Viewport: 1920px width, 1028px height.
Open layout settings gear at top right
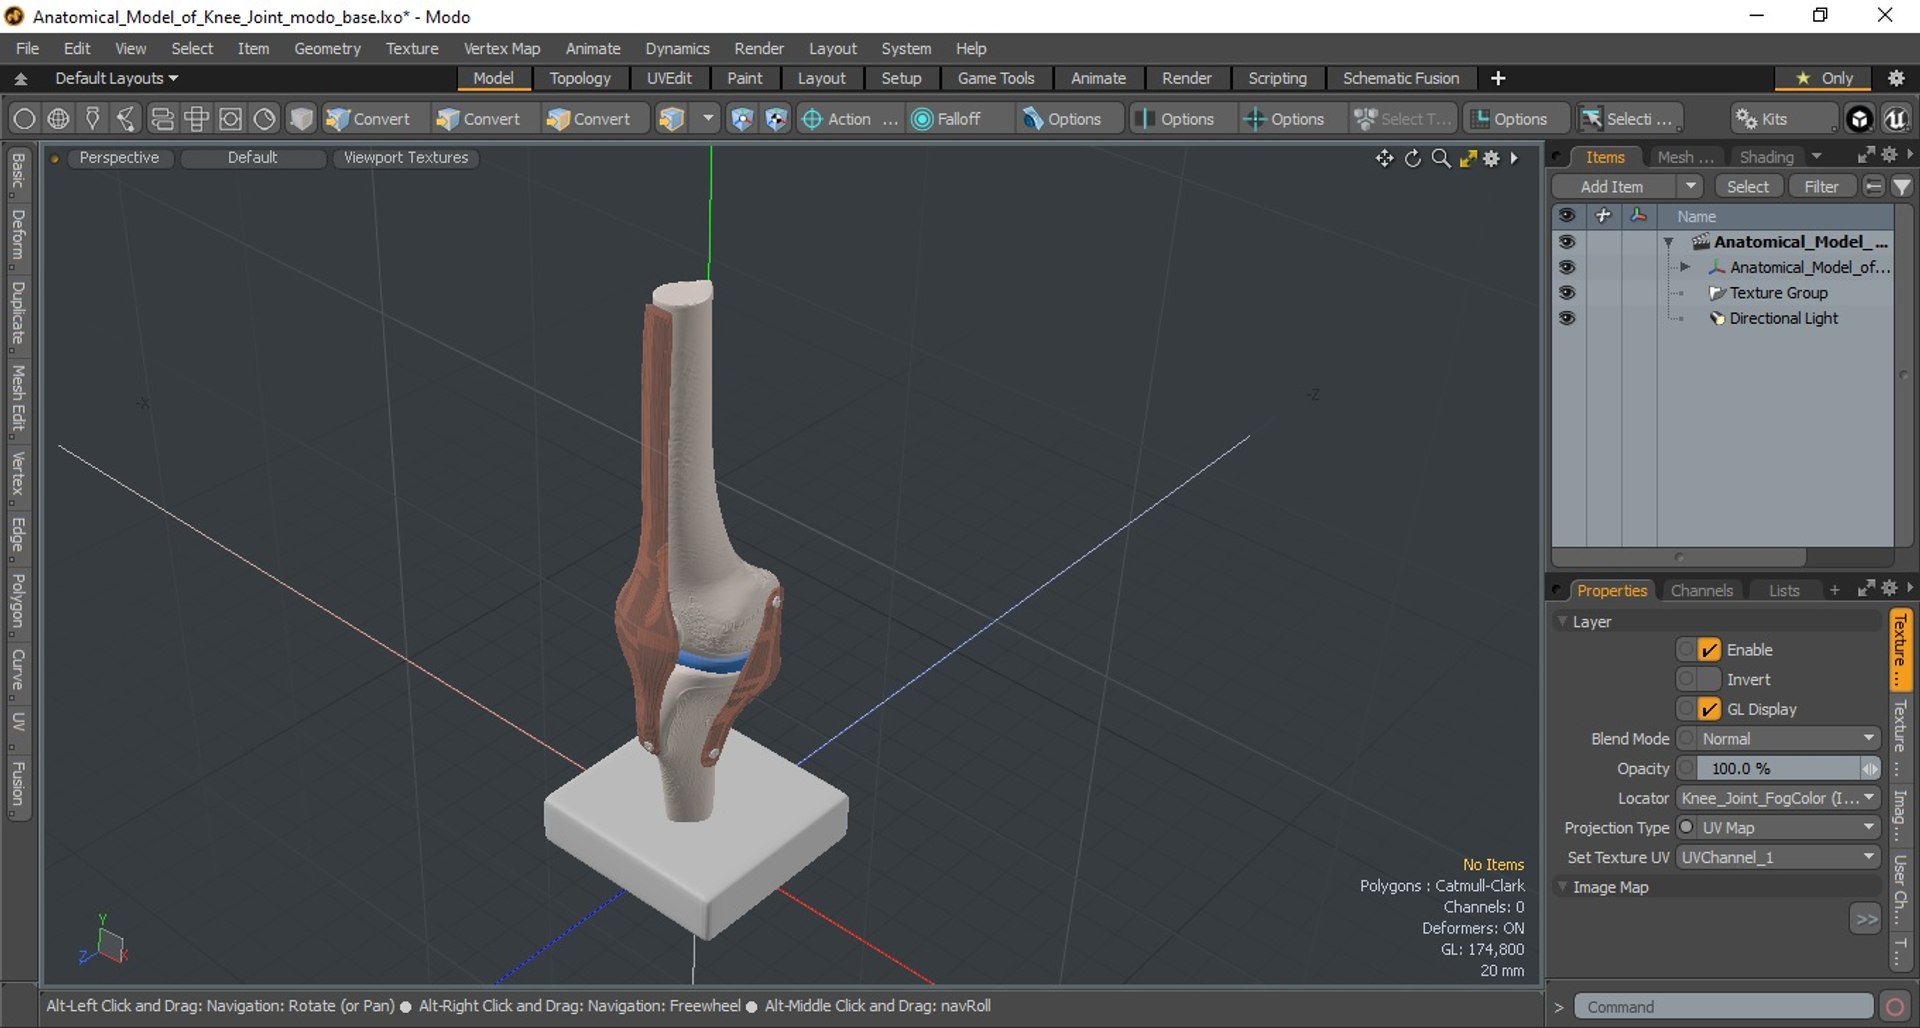[1896, 78]
